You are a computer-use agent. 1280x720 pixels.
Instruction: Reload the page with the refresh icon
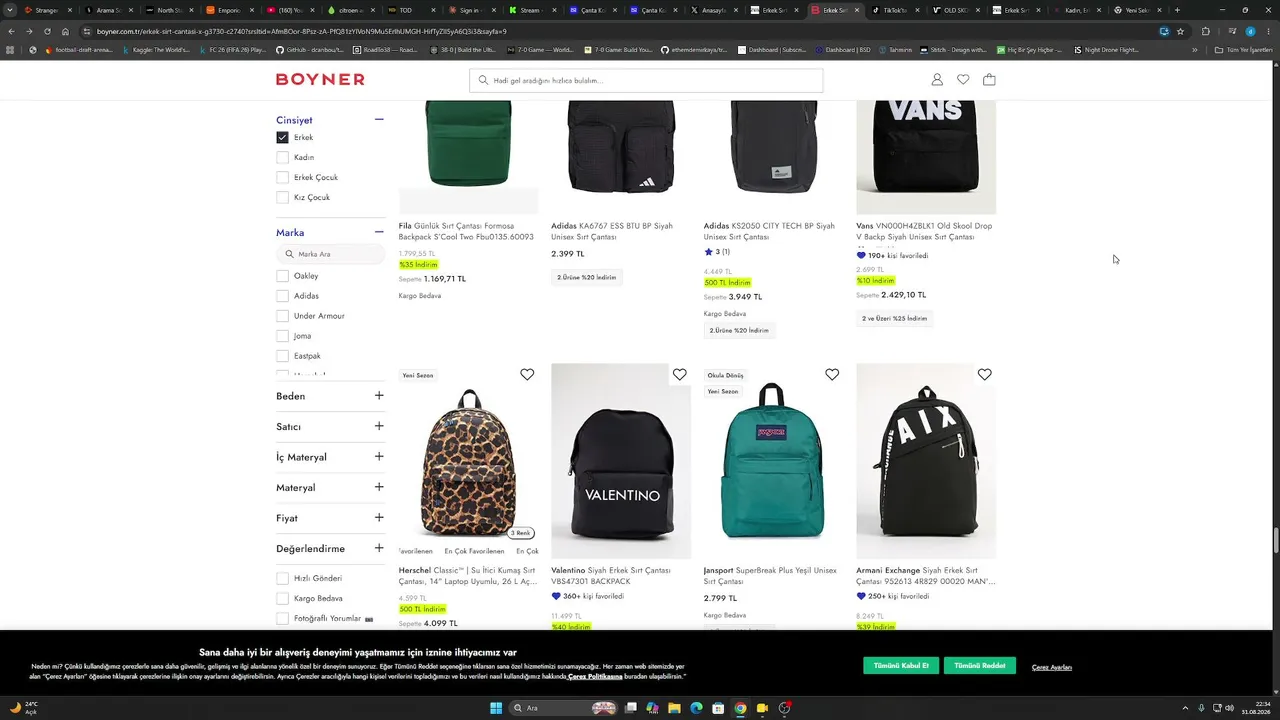point(47,31)
